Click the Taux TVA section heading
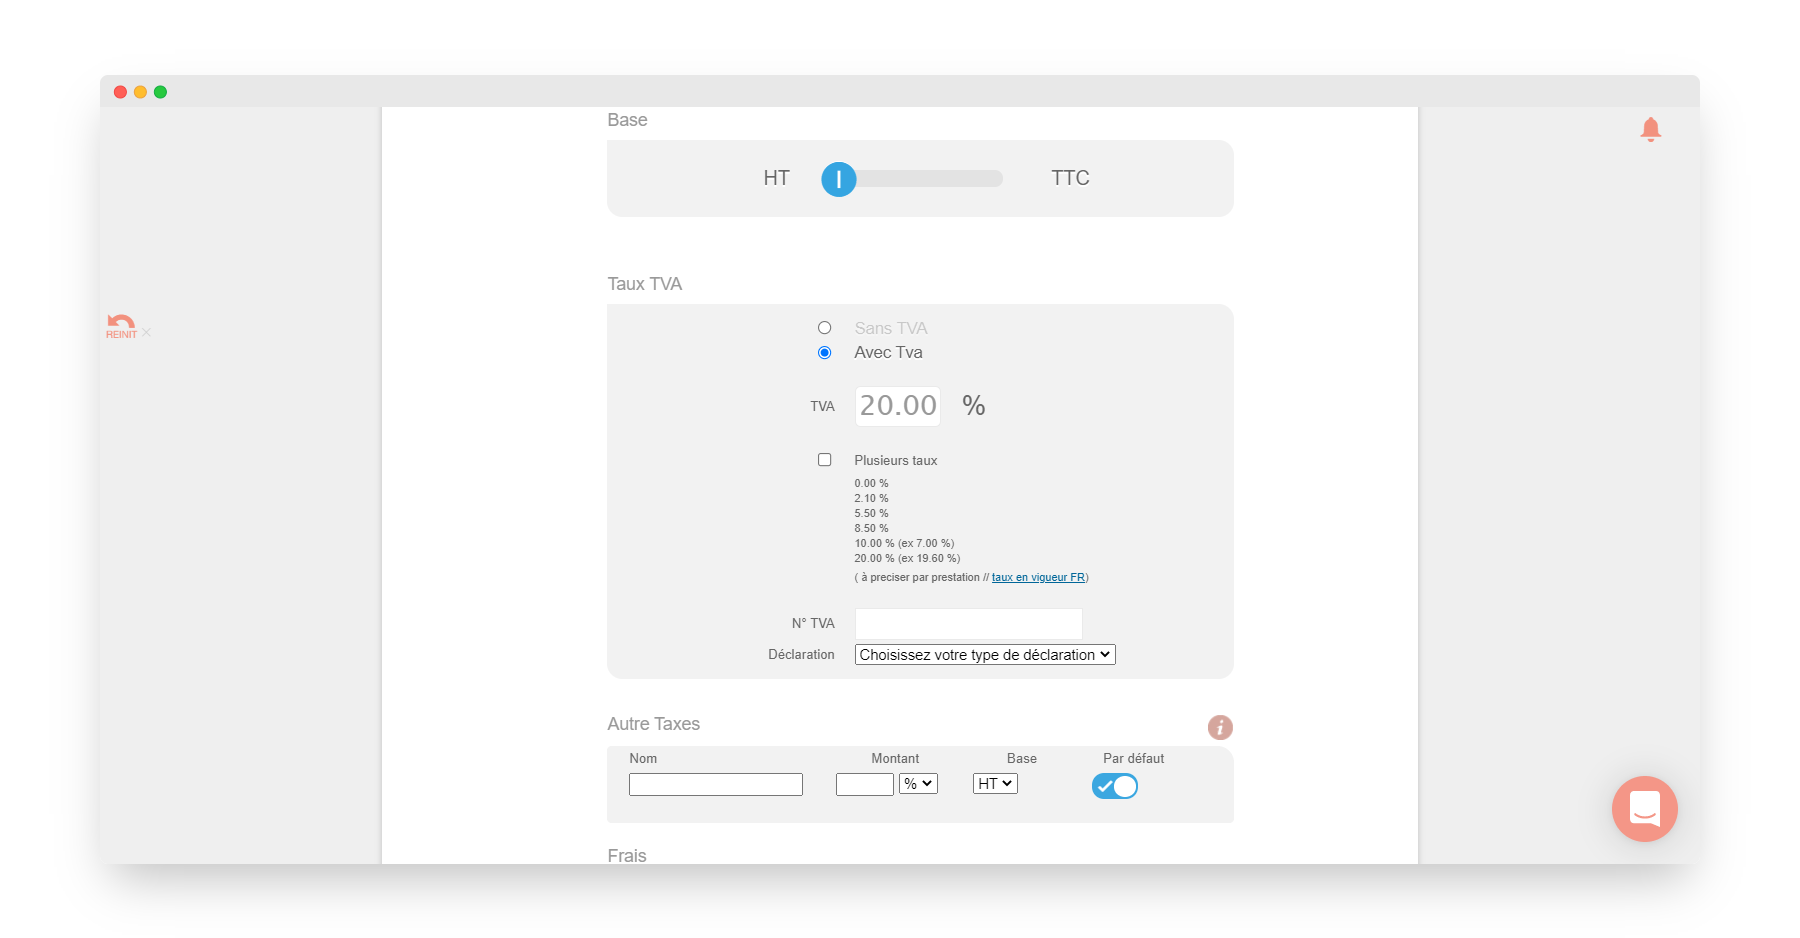1800x938 pixels. coord(645,284)
